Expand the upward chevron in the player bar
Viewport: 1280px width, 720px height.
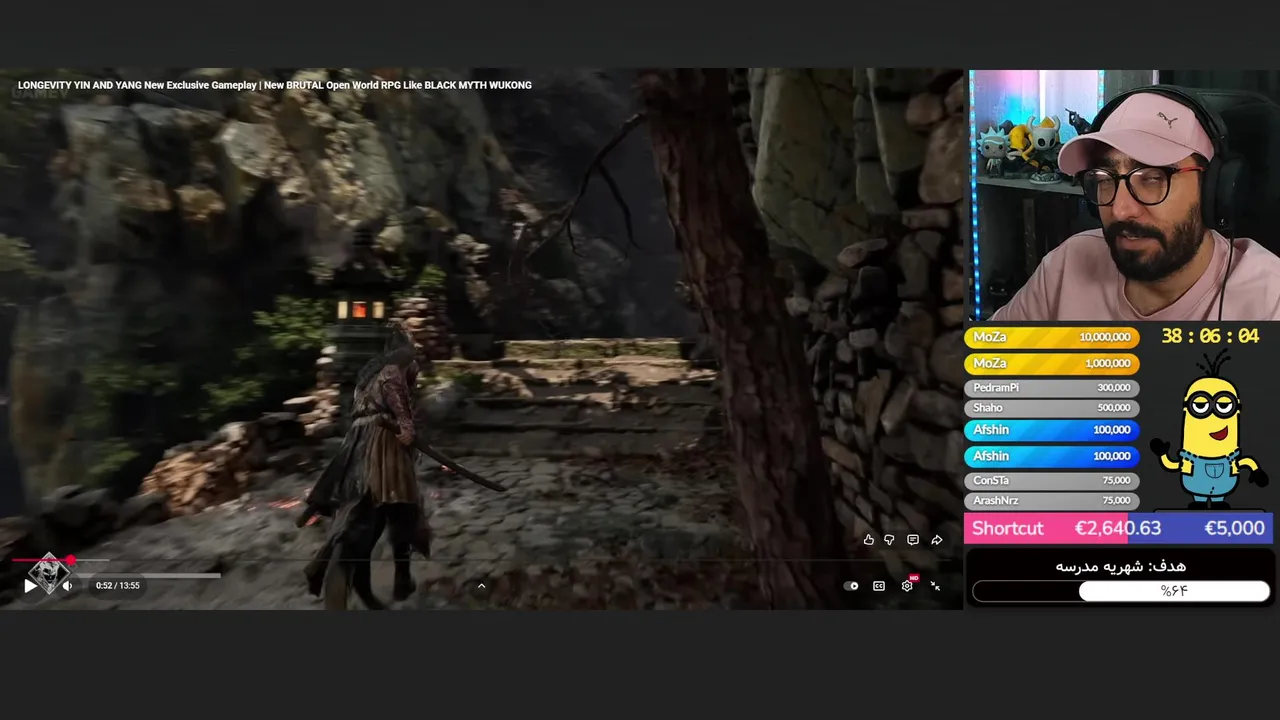pos(481,586)
